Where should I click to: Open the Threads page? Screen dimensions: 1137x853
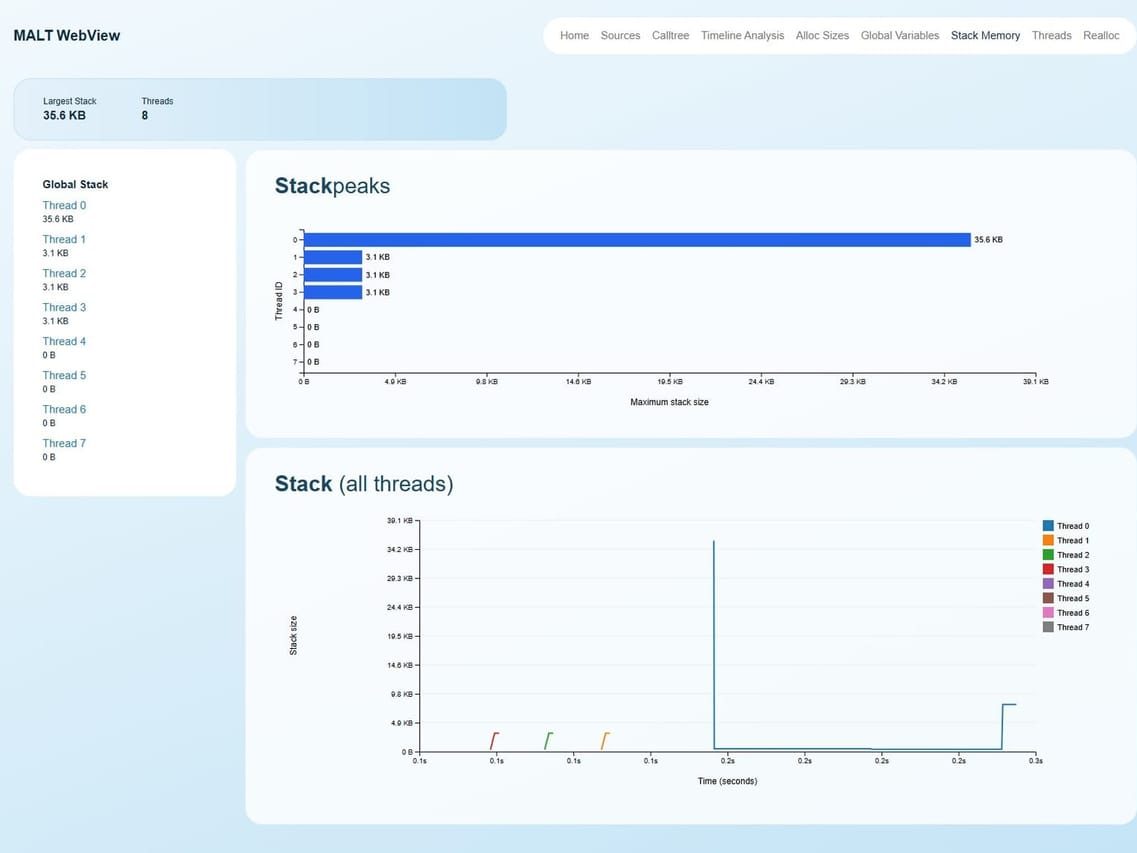[1051, 35]
